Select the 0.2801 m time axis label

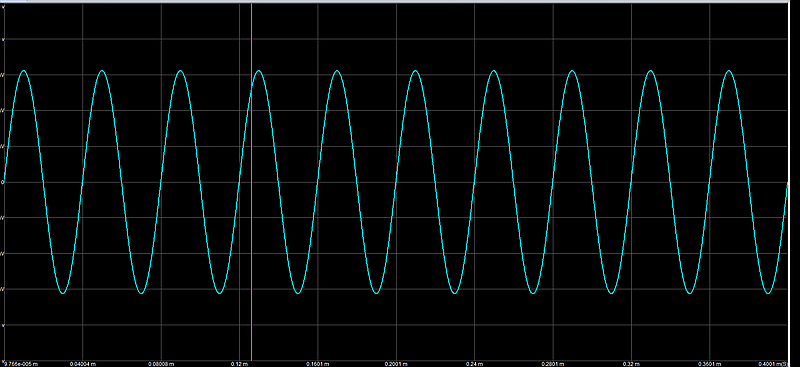(553, 364)
